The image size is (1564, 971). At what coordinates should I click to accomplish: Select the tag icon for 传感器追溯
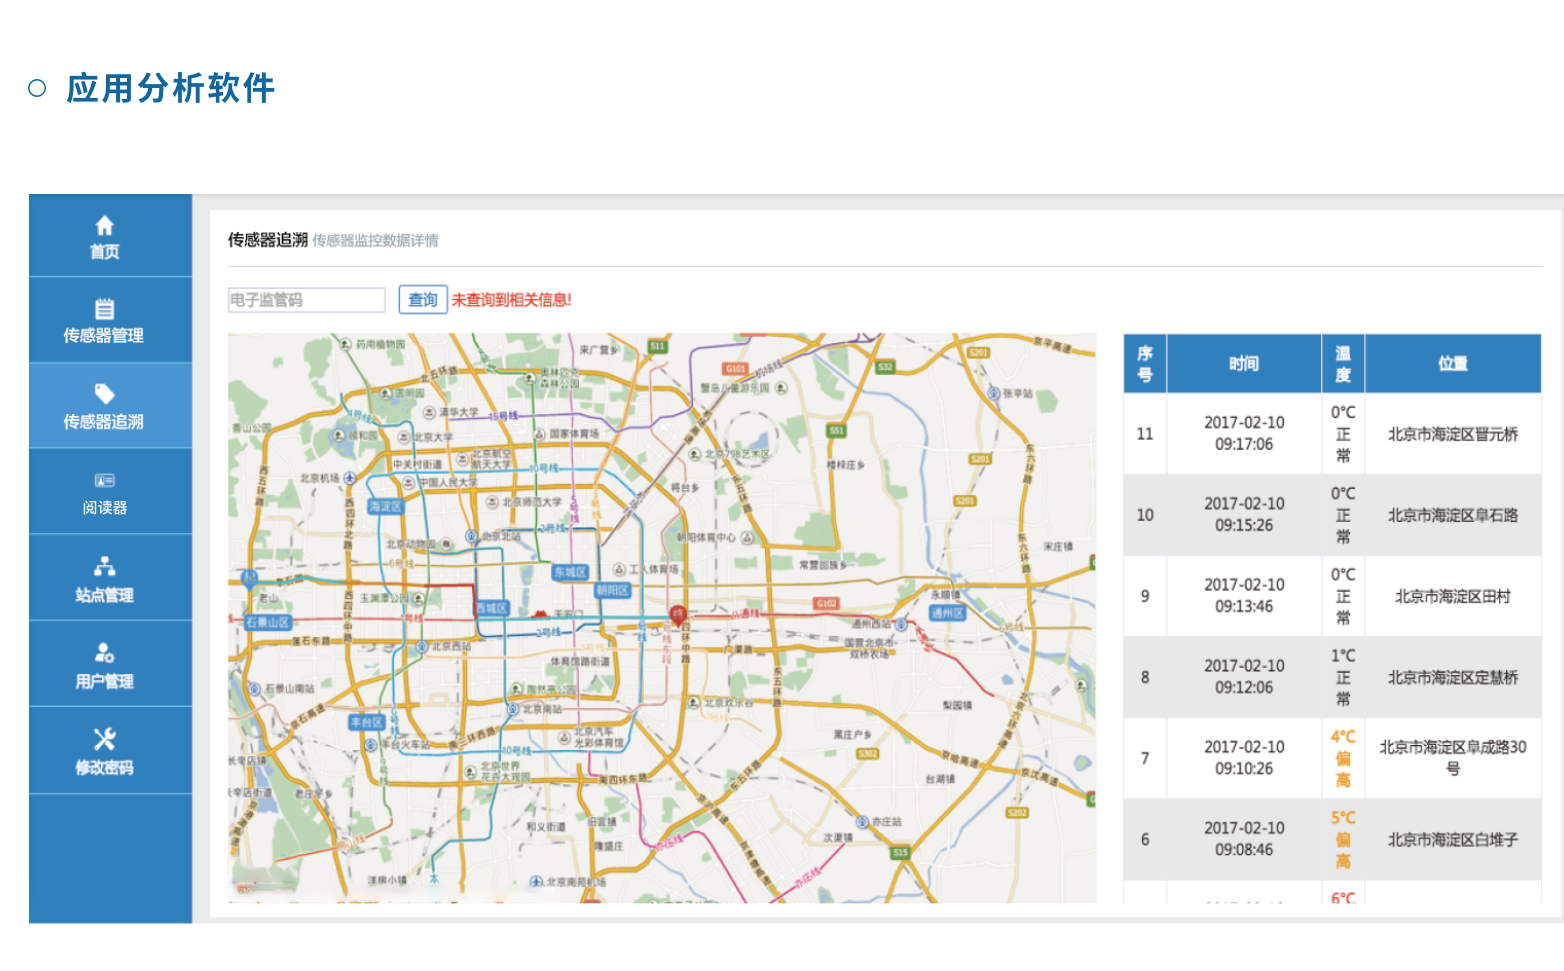tap(104, 394)
